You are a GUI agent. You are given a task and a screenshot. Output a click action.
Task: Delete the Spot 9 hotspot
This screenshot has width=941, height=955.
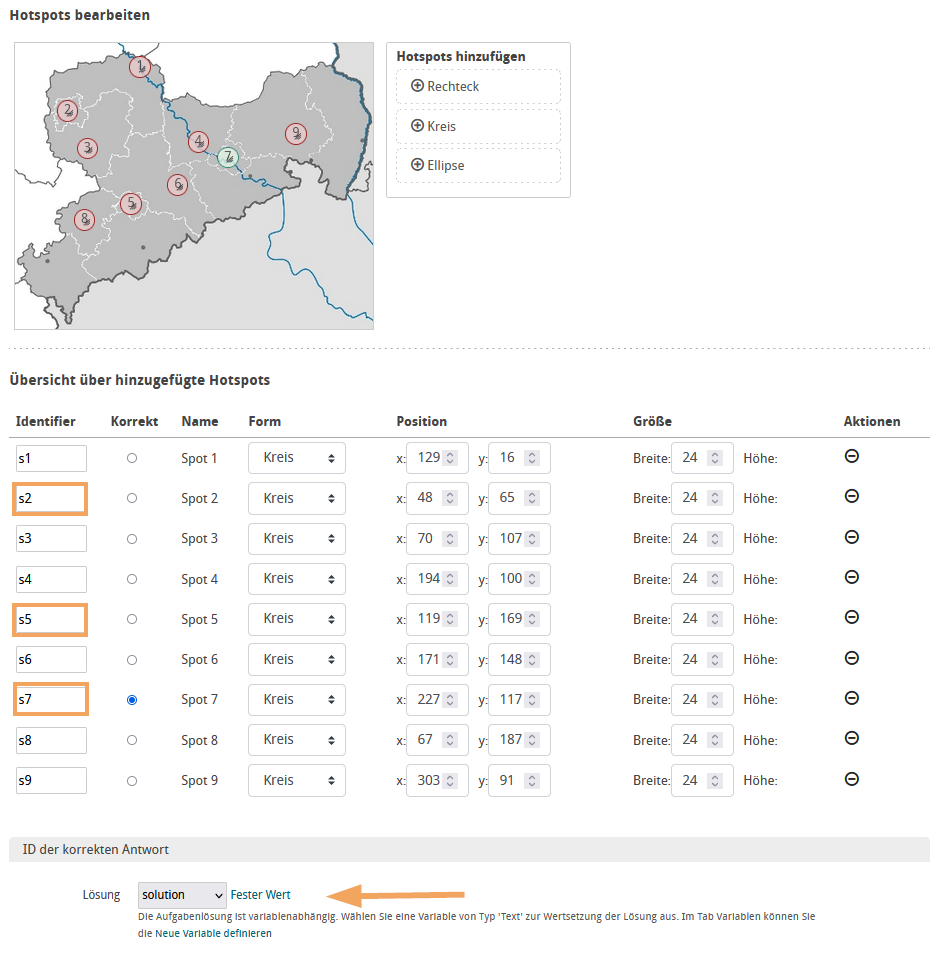851,779
